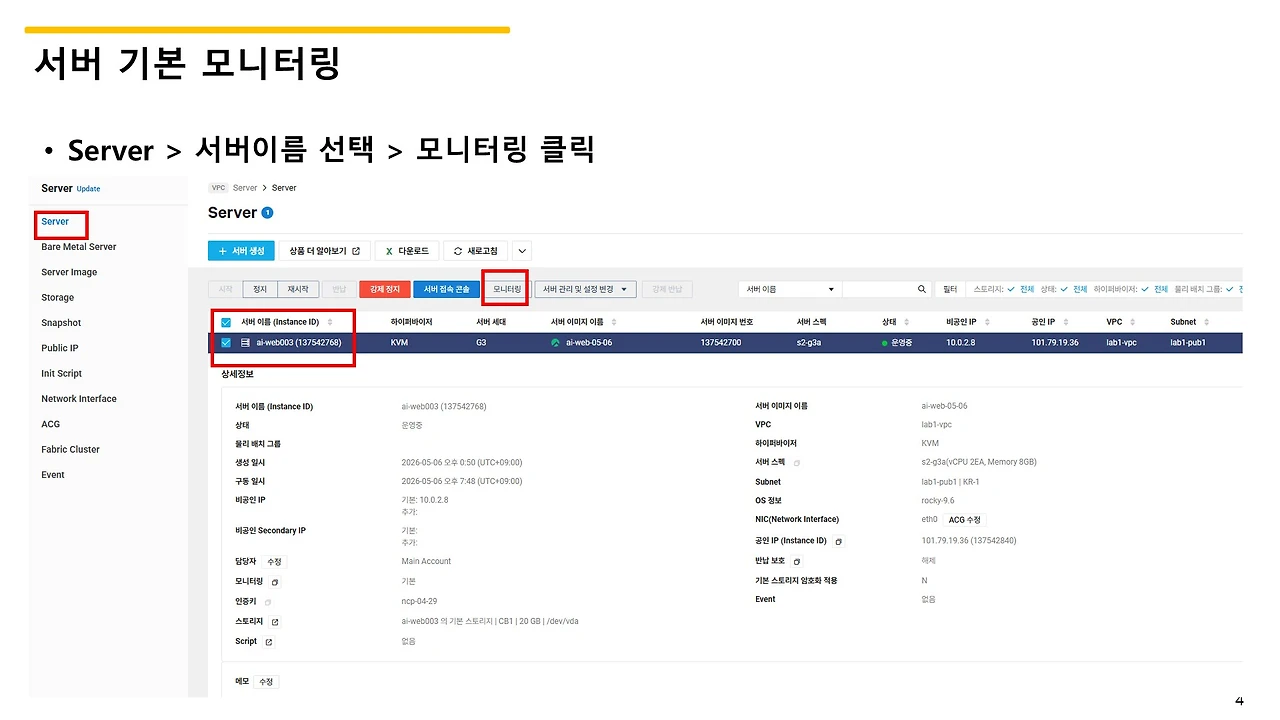Open Fabric Cluster in the sidebar
This screenshot has height=720, width=1280.
[71, 449]
